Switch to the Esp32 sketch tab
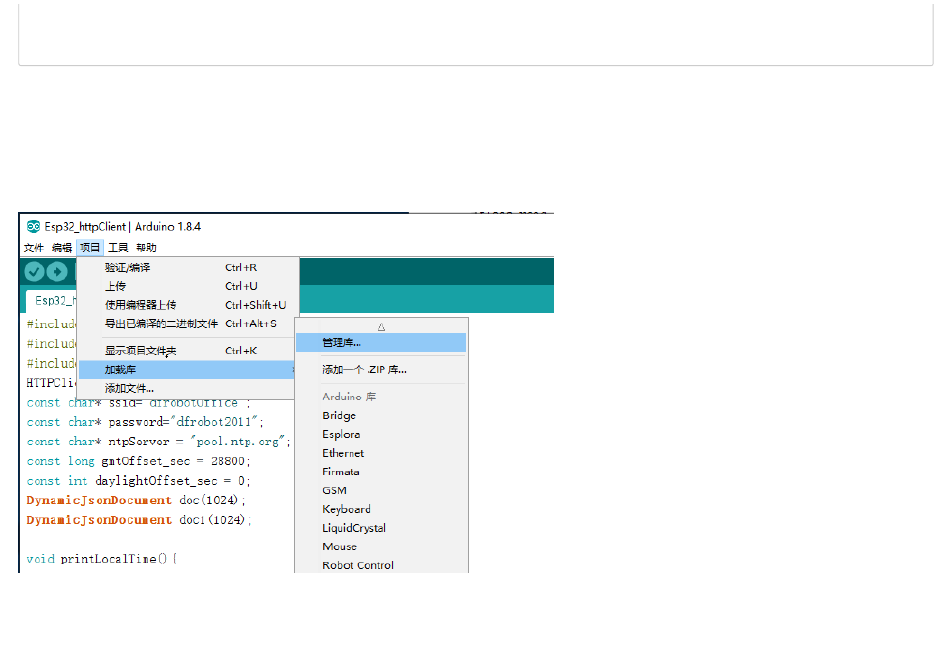The image size is (950, 654). click(51, 301)
